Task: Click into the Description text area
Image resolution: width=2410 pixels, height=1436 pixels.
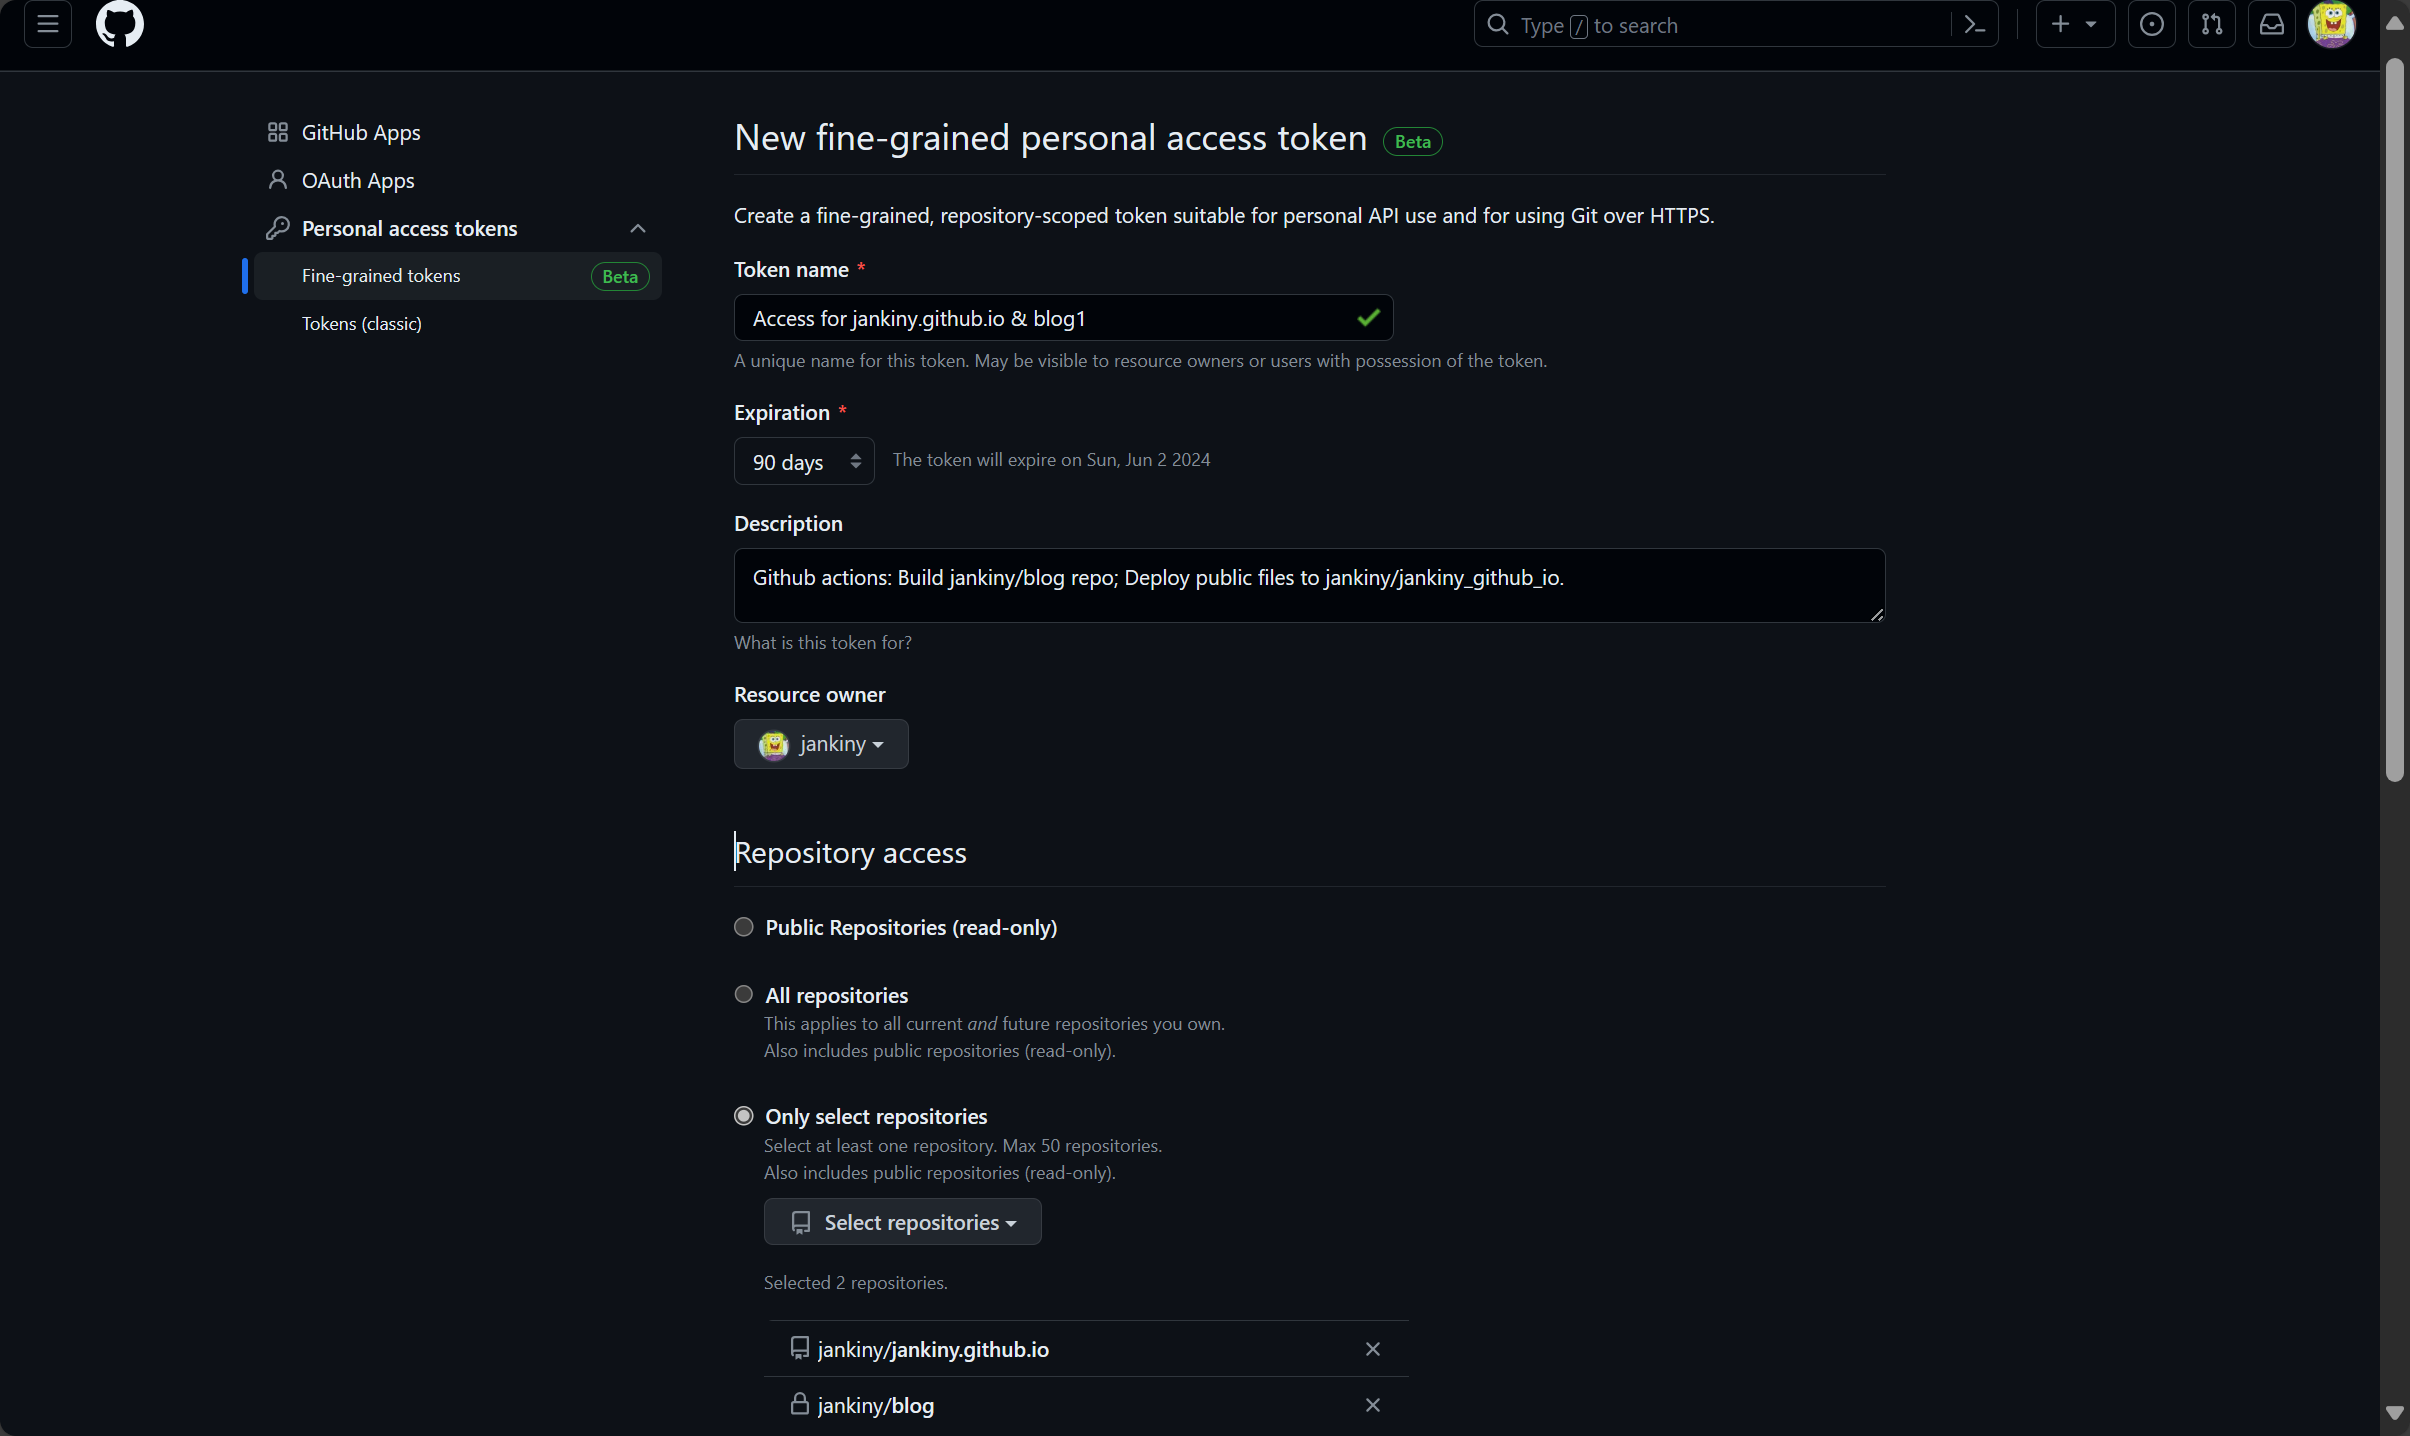Action: (x=1309, y=585)
